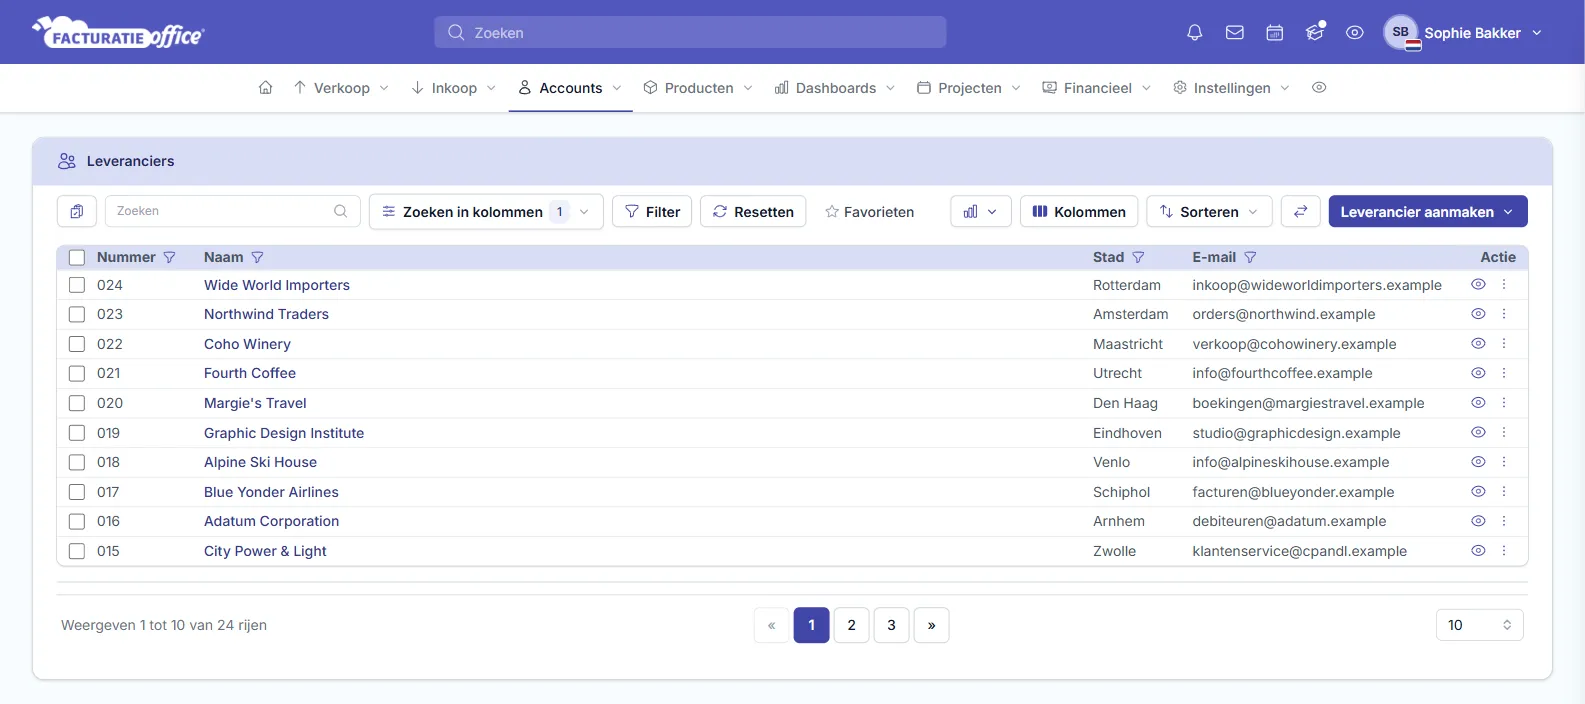Open the Graphic Design Institute link

(x=284, y=433)
